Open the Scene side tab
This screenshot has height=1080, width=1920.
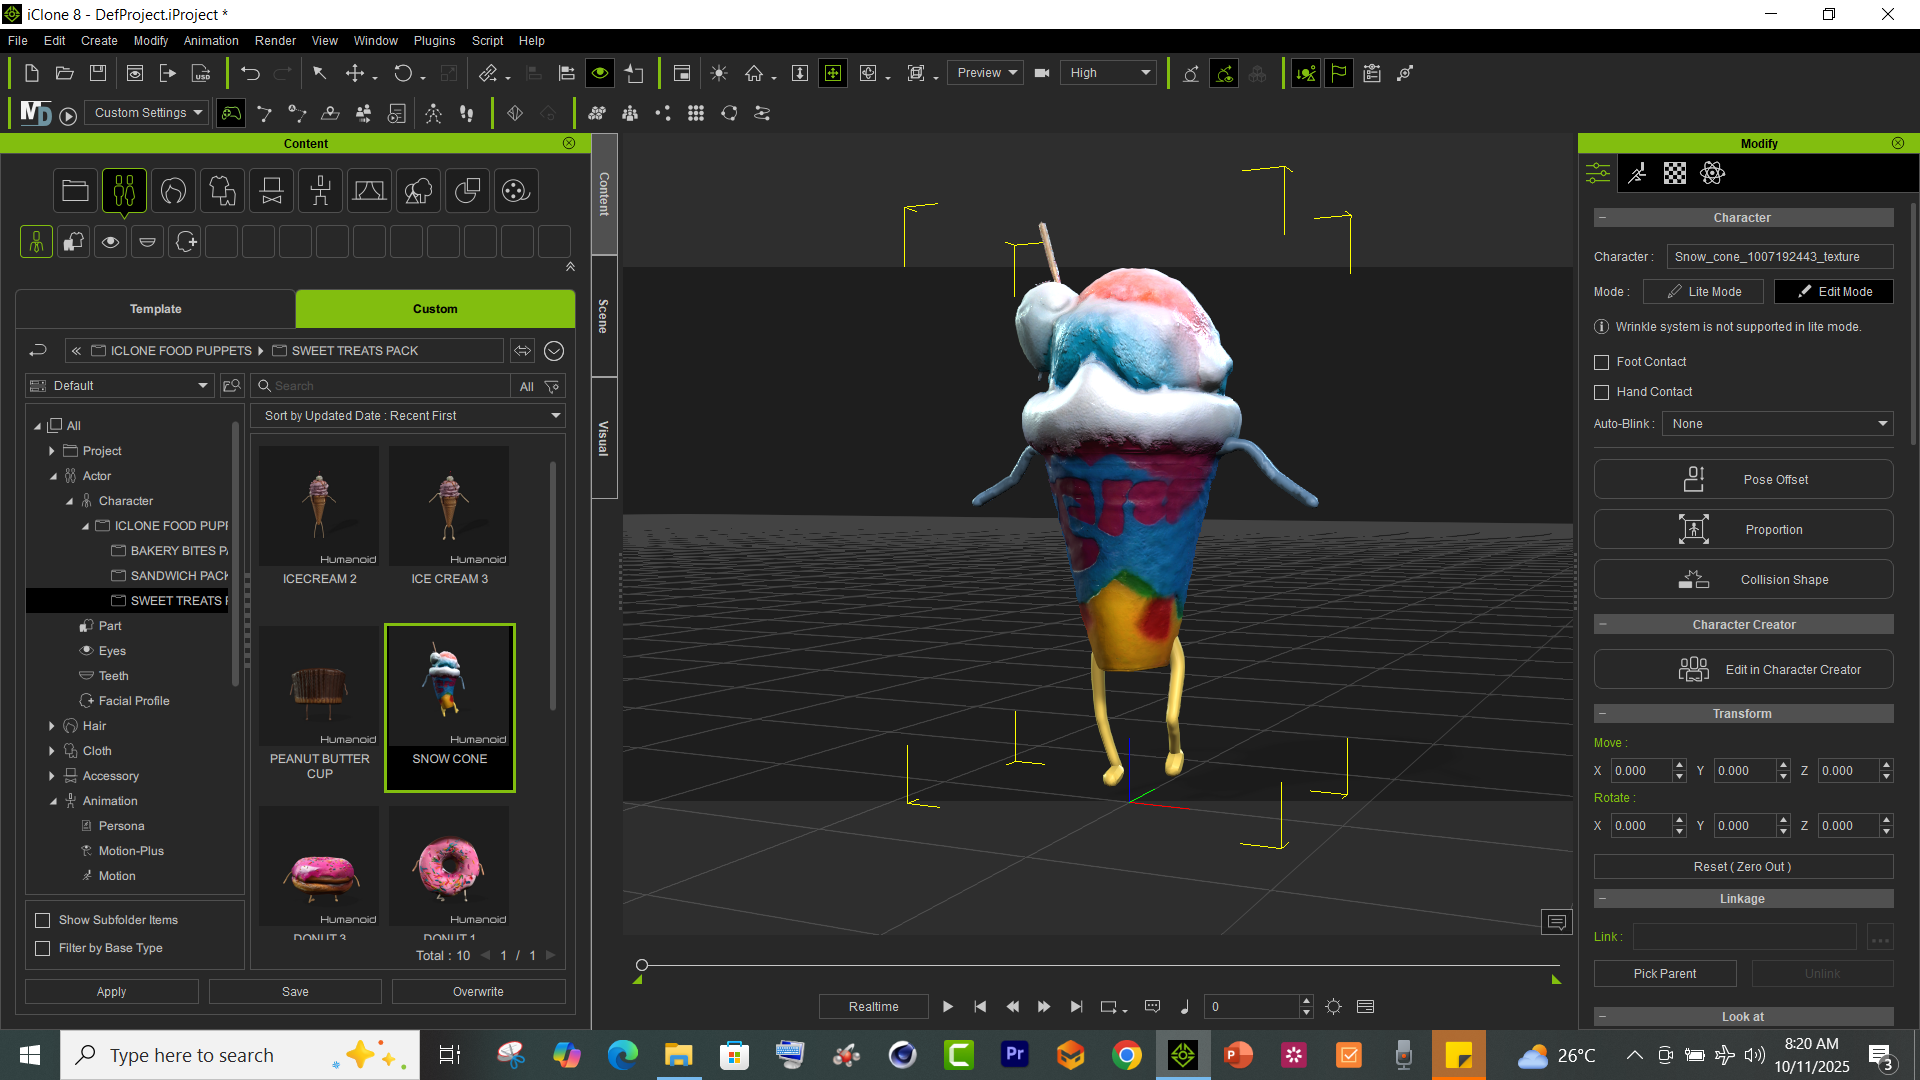point(603,316)
